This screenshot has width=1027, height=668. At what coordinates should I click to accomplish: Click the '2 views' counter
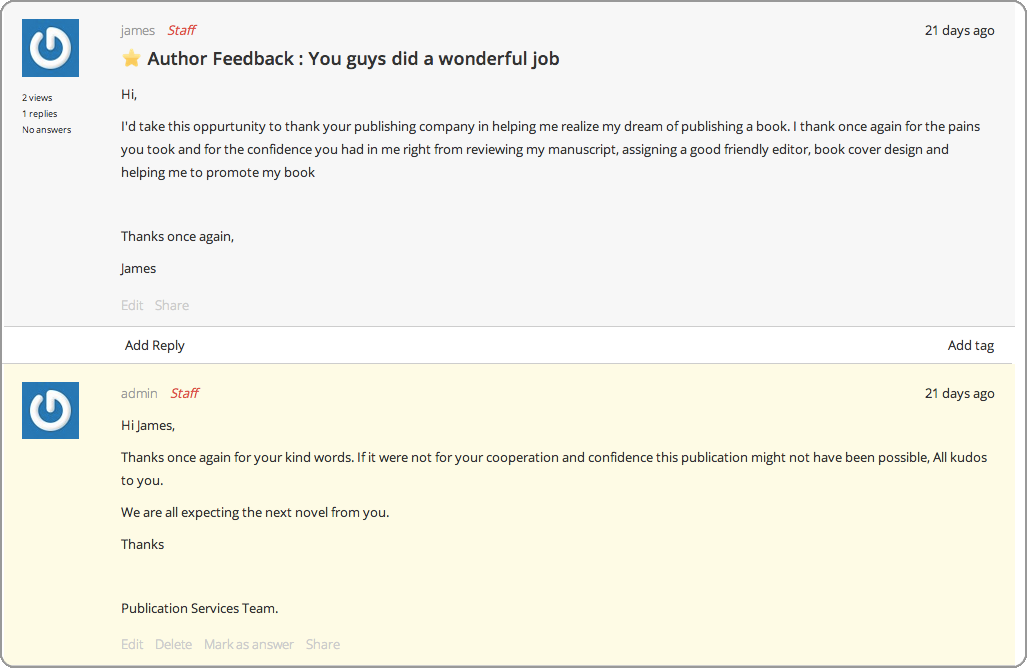[37, 98]
